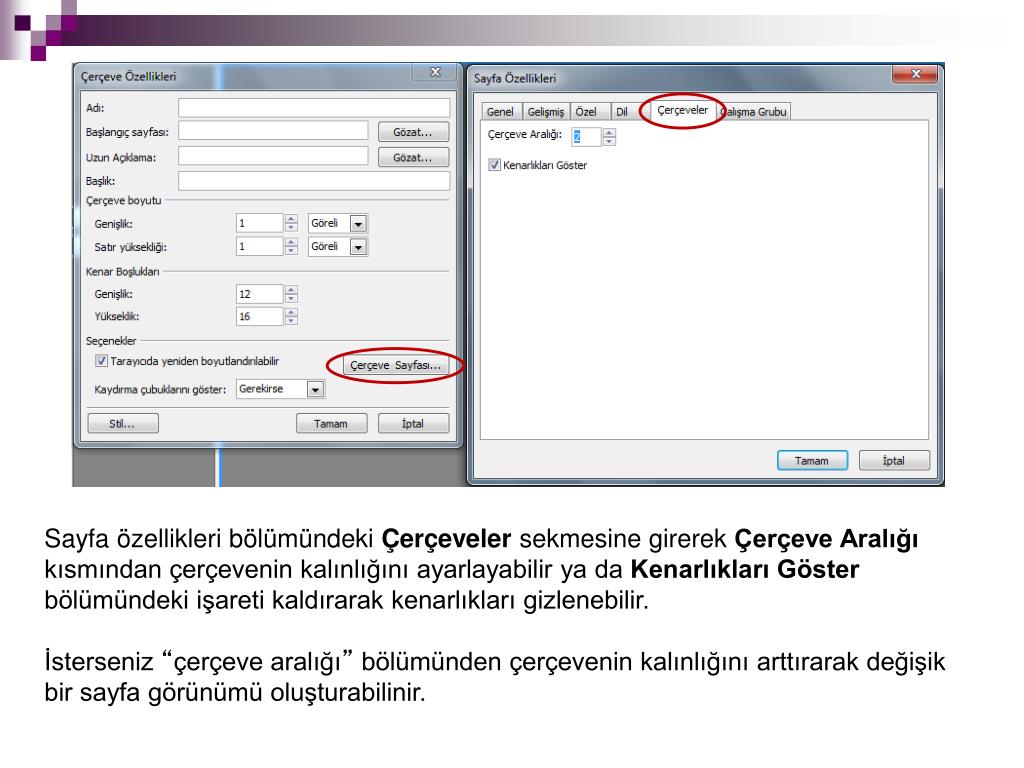Click the Çerçeve Aralığı value field

(x=586, y=136)
